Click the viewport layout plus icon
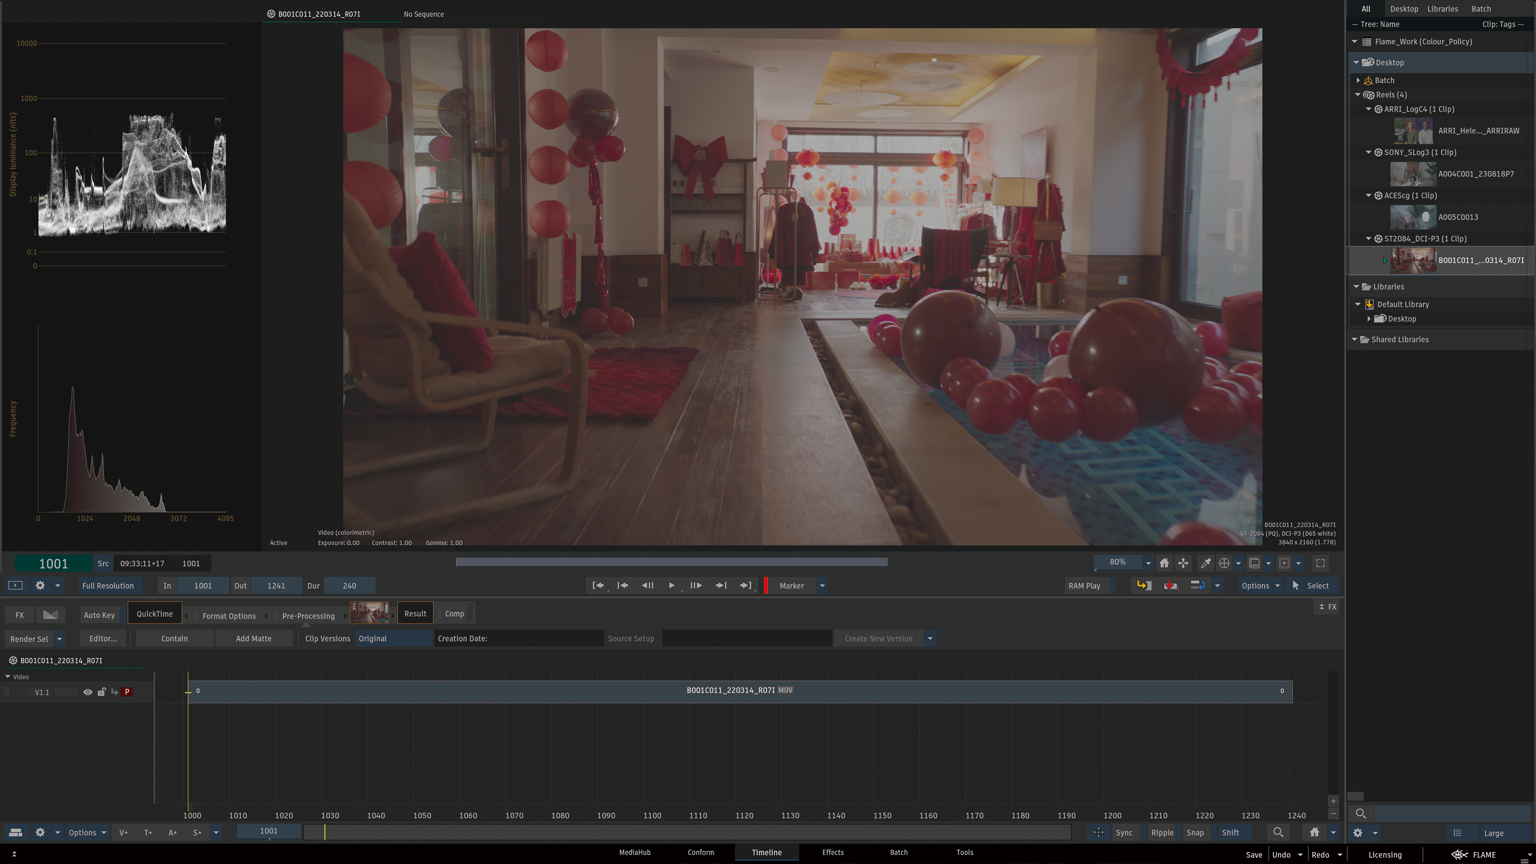This screenshot has height=864, width=1536. coord(1285,563)
